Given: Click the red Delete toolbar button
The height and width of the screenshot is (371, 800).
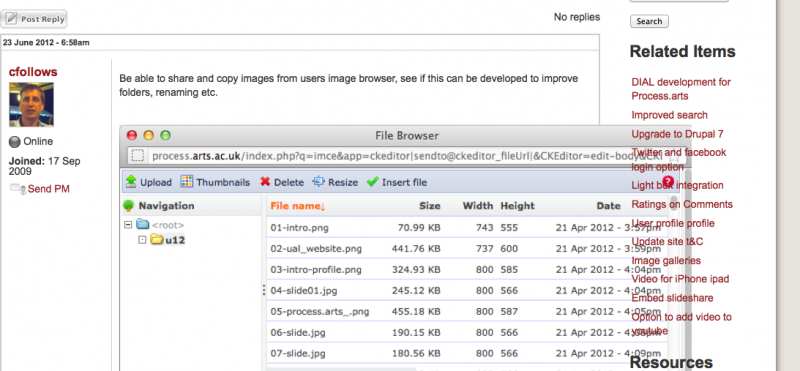Looking at the screenshot, I should [x=282, y=182].
